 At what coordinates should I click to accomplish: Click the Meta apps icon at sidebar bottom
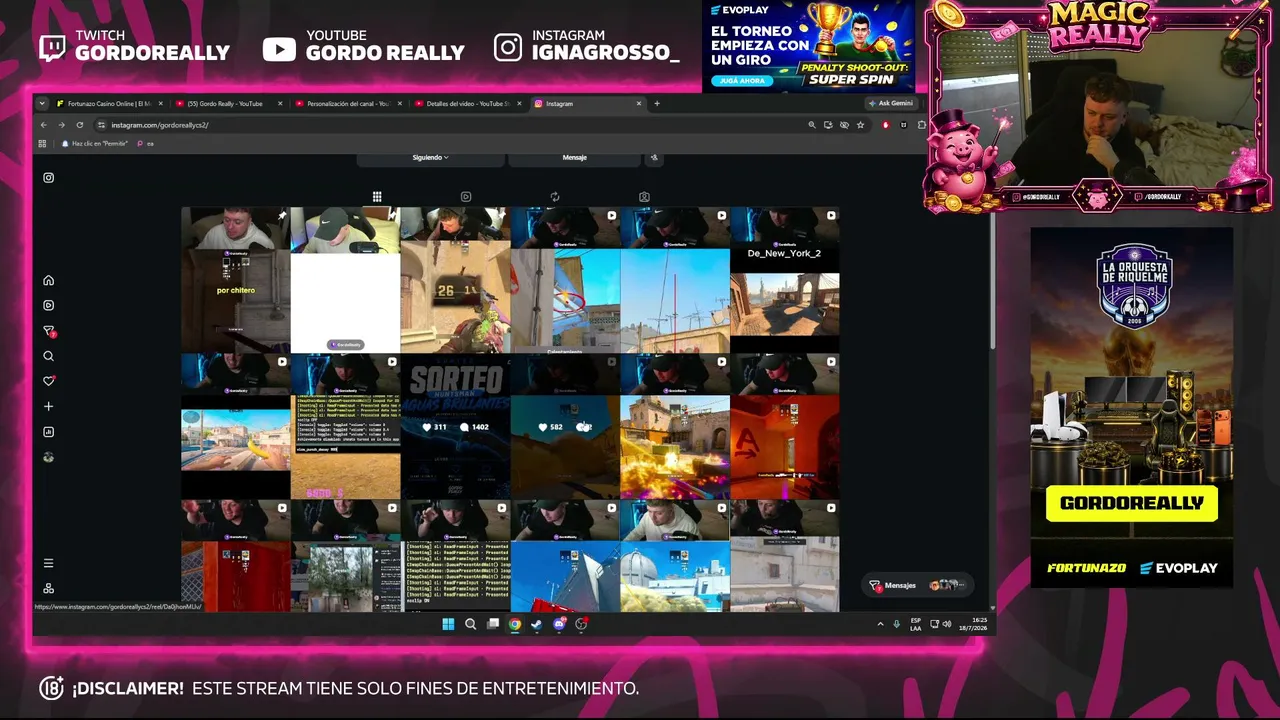coord(48,588)
